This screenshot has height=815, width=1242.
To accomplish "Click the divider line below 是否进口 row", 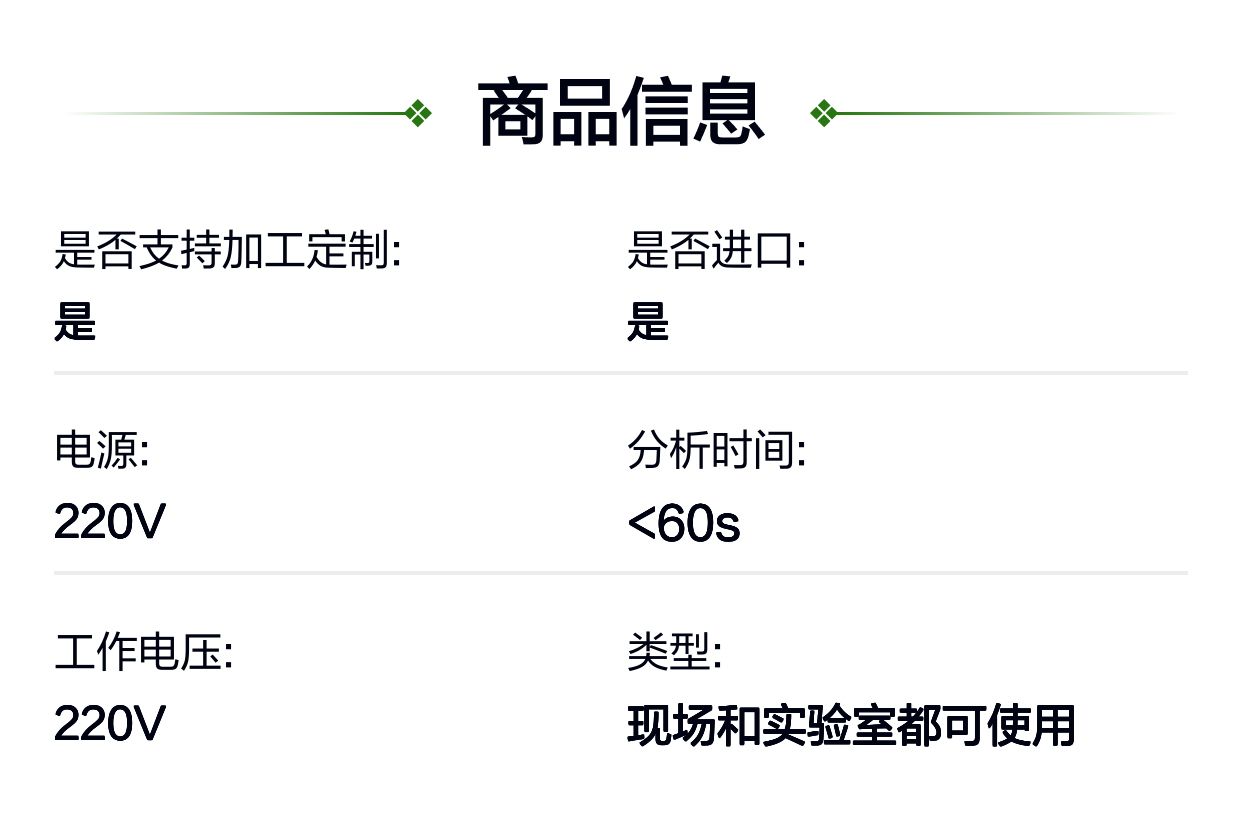I will pos(621,373).
